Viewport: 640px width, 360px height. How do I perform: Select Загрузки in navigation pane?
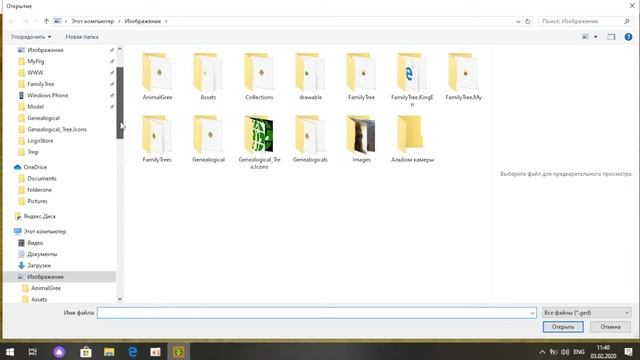(39, 265)
